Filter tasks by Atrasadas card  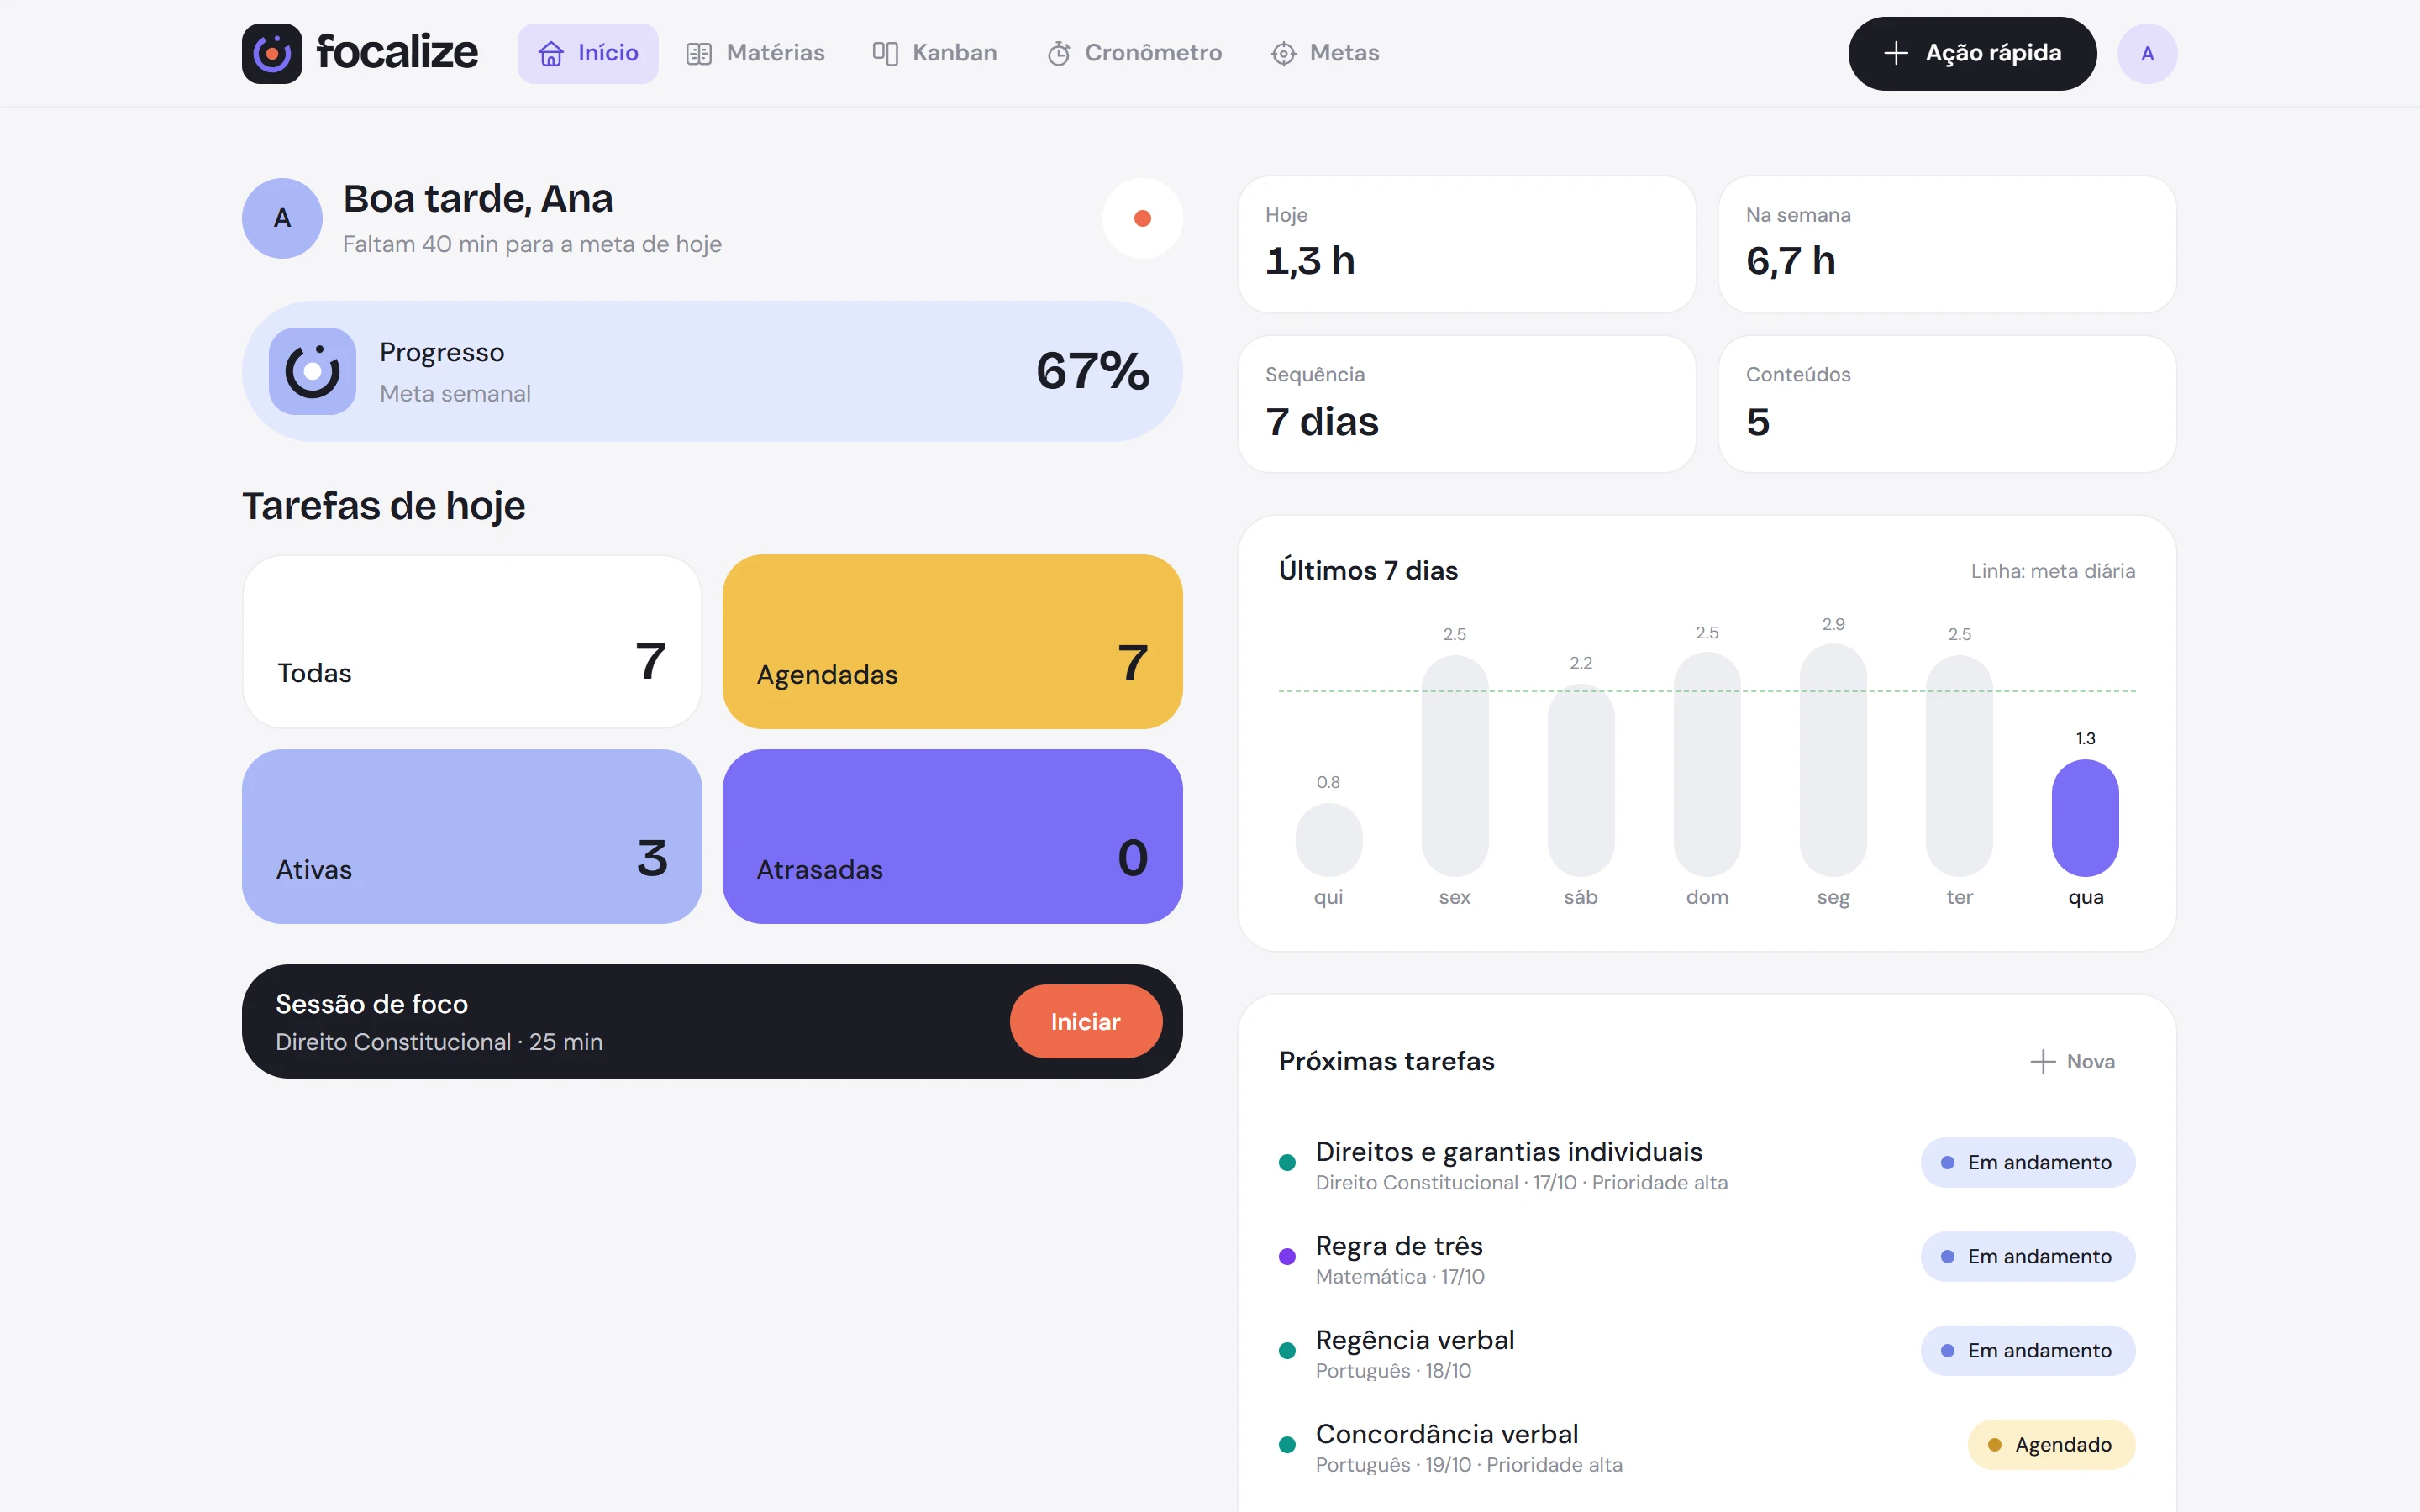click(953, 836)
